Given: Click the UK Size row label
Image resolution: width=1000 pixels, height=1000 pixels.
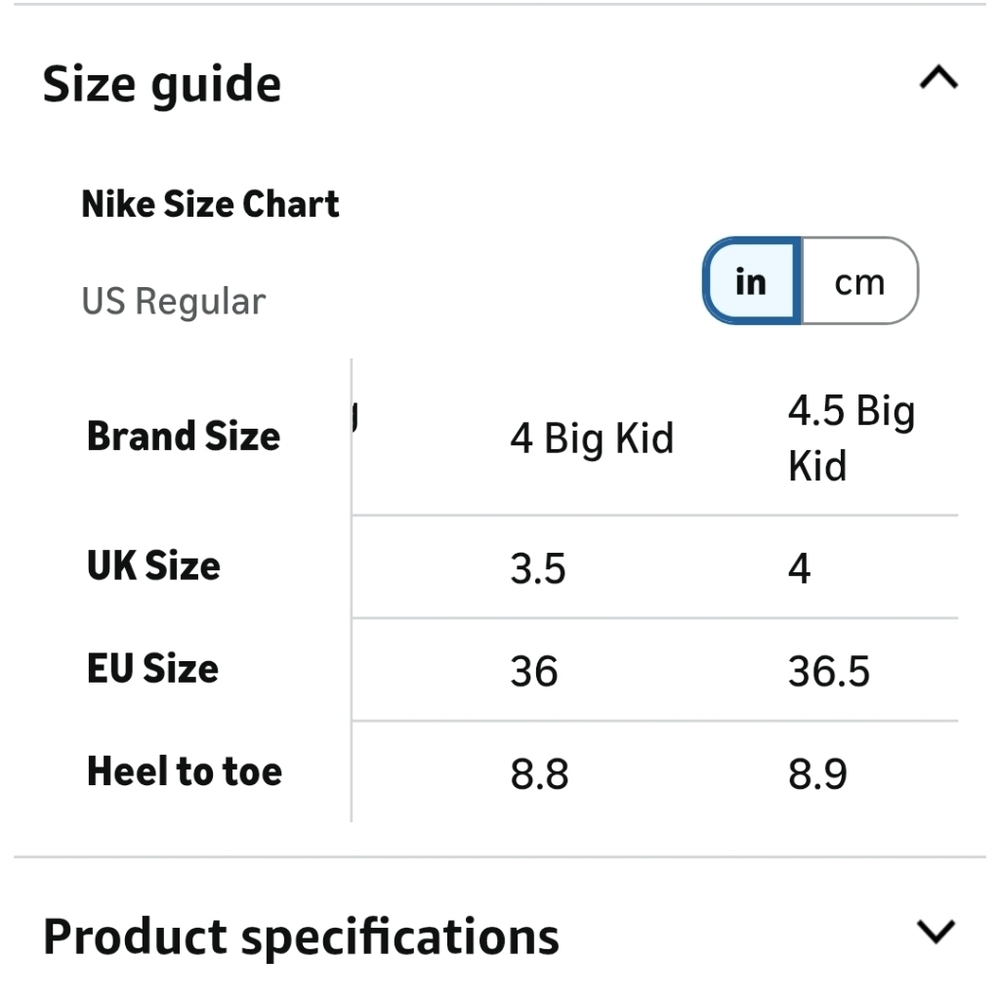Looking at the screenshot, I should [x=154, y=566].
